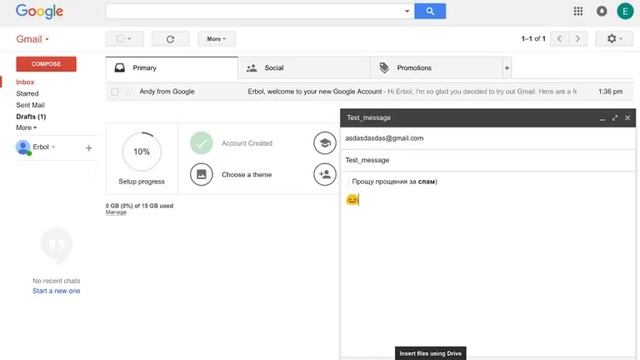
Task: Go to newer messages arrow
Action: pyautogui.click(x=559, y=39)
